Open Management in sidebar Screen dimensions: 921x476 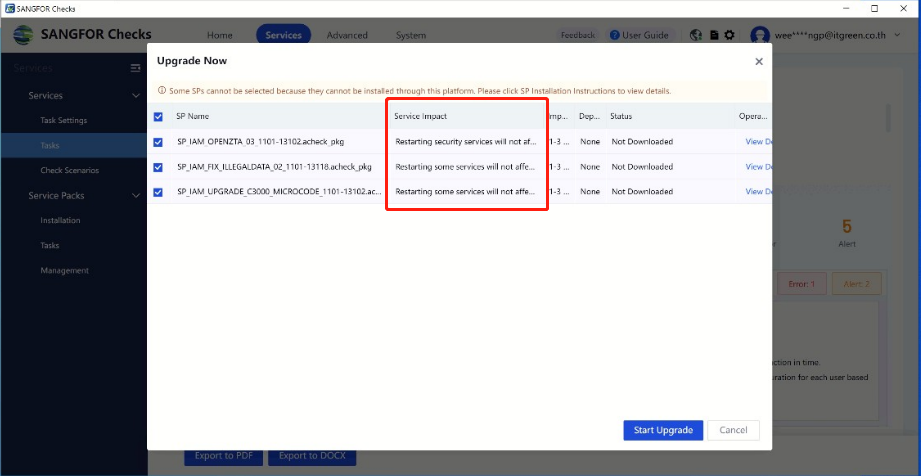click(65, 271)
